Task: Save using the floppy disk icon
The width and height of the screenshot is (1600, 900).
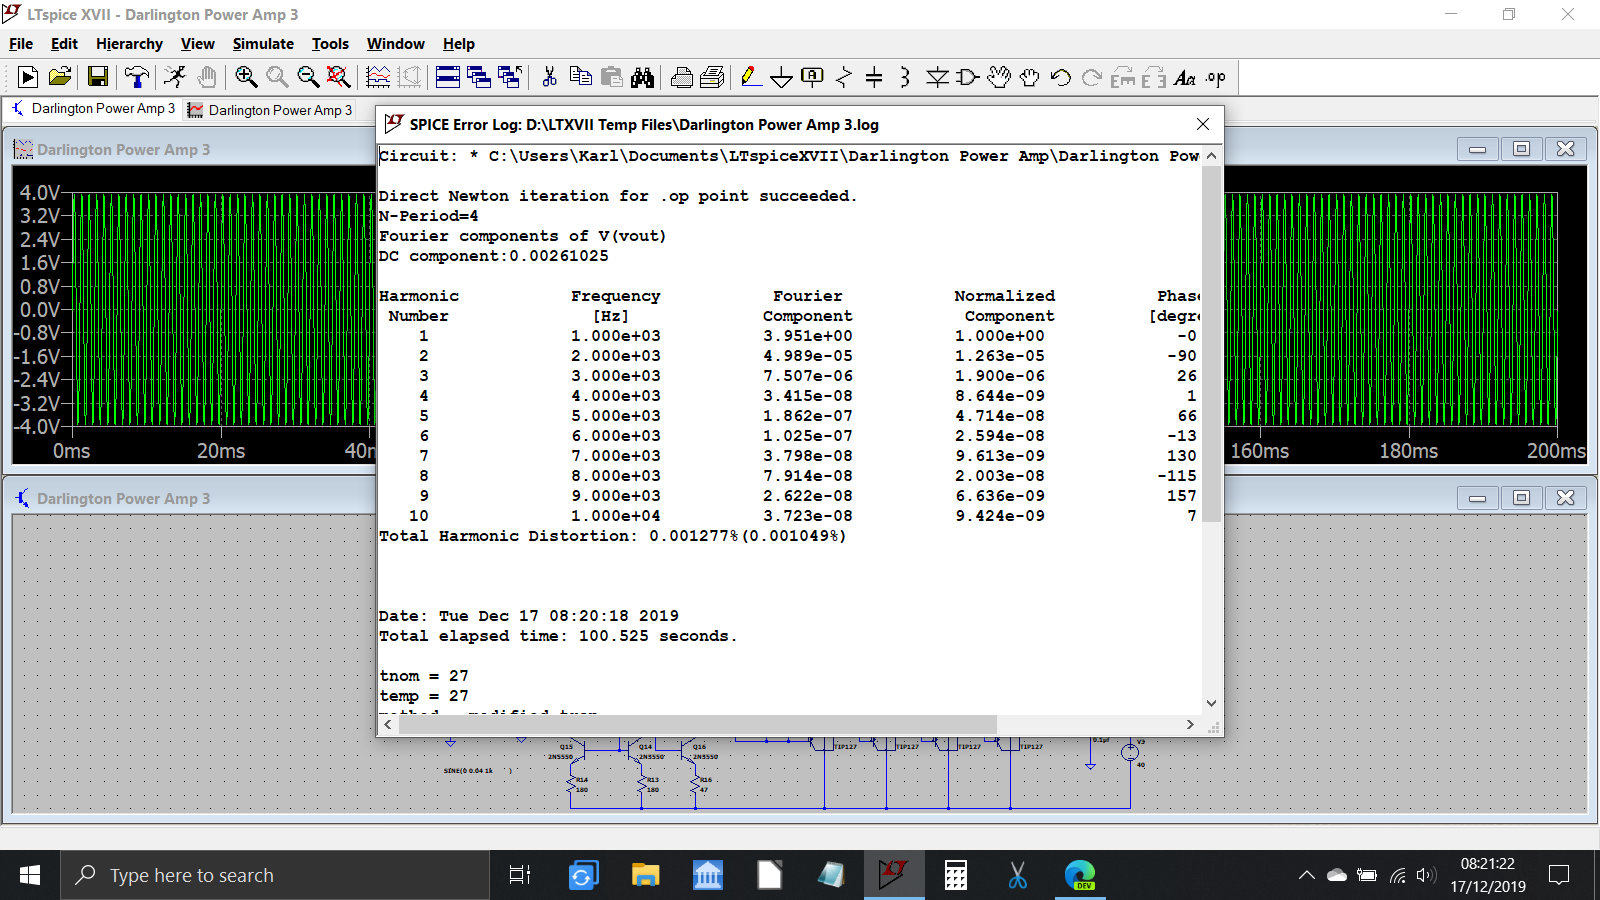Action: click(x=97, y=77)
